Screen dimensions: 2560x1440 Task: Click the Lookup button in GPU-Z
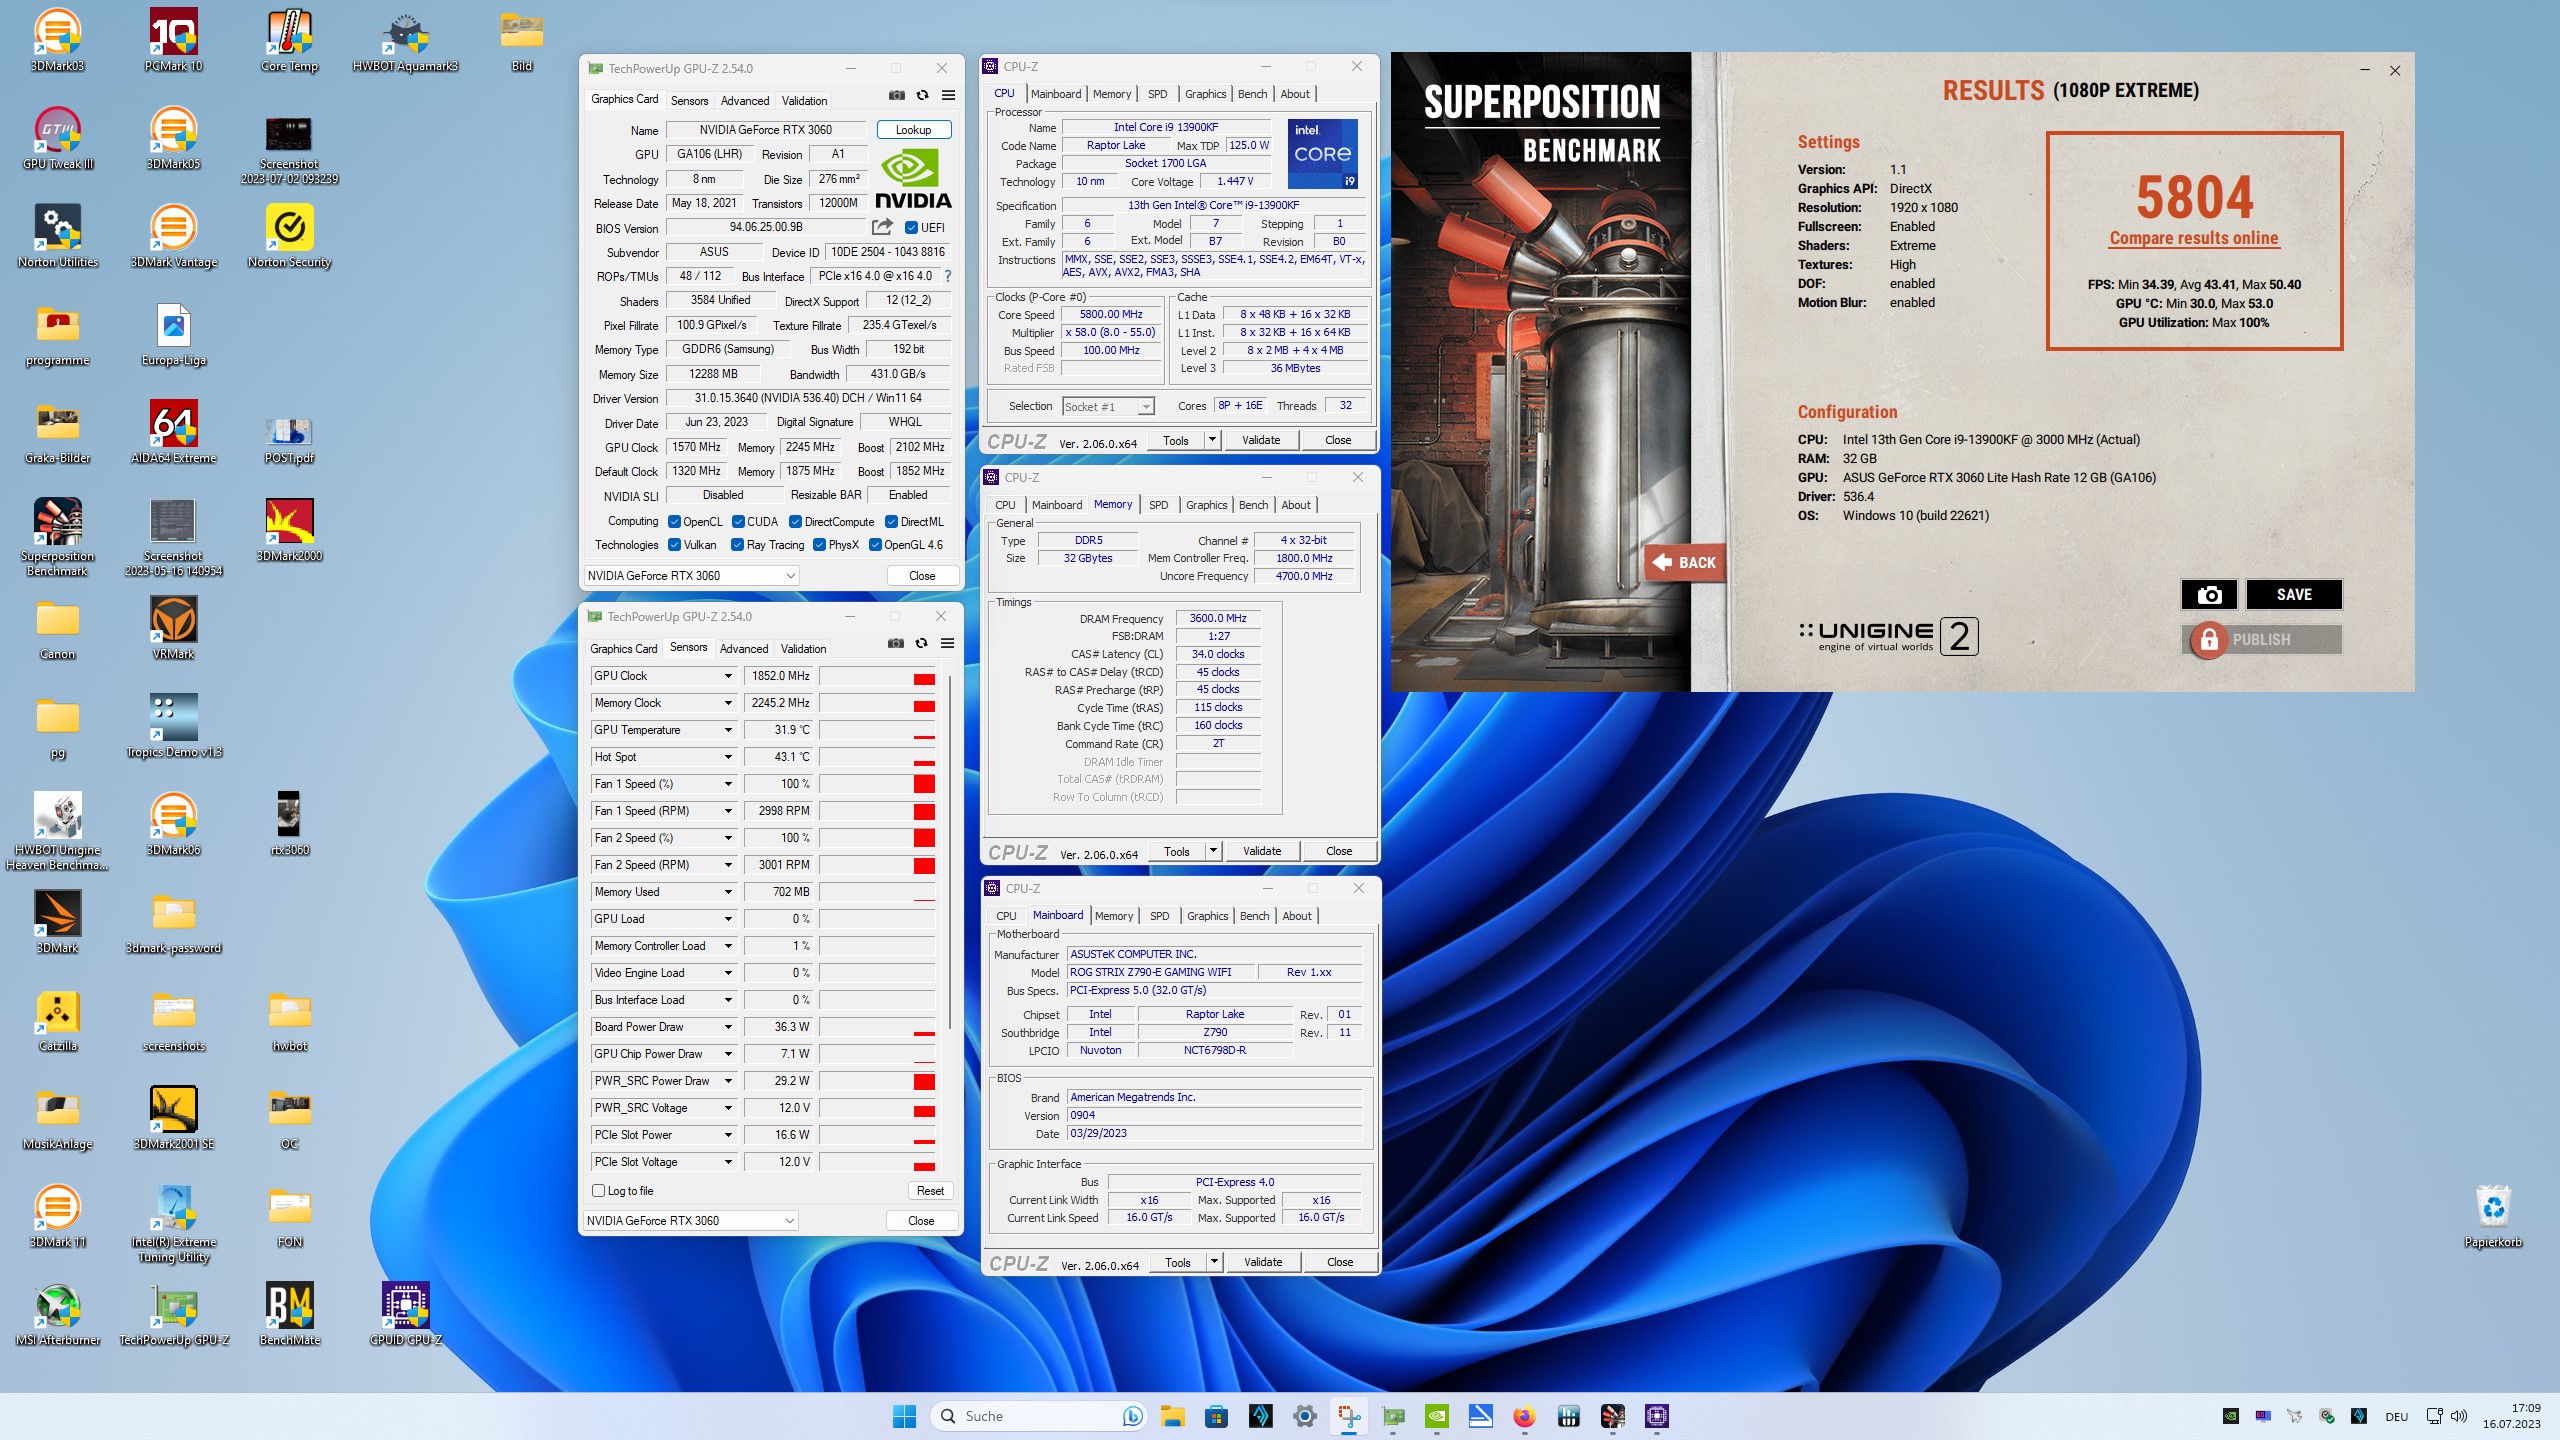pyautogui.click(x=913, y=130)
